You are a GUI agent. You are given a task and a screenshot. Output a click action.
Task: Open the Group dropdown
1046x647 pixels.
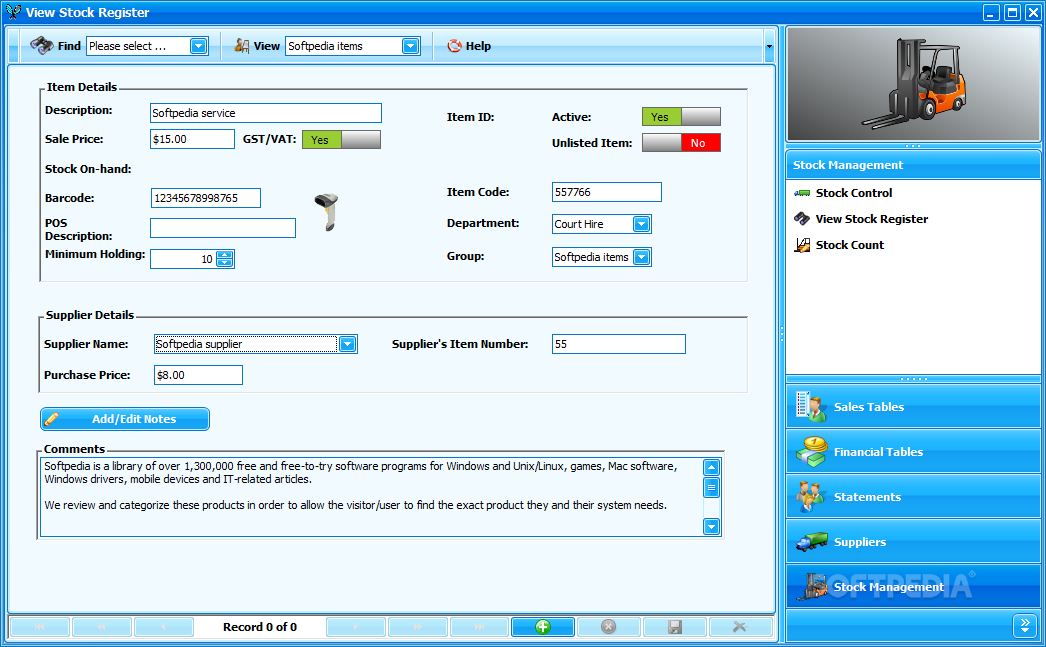click(641, 257)
